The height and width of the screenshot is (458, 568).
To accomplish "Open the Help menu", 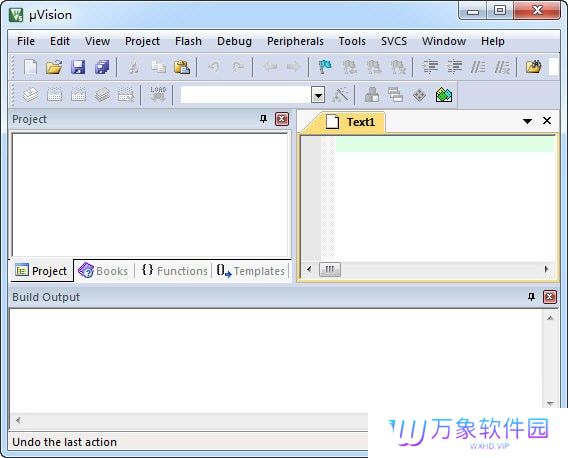I will tap(493, 41).
